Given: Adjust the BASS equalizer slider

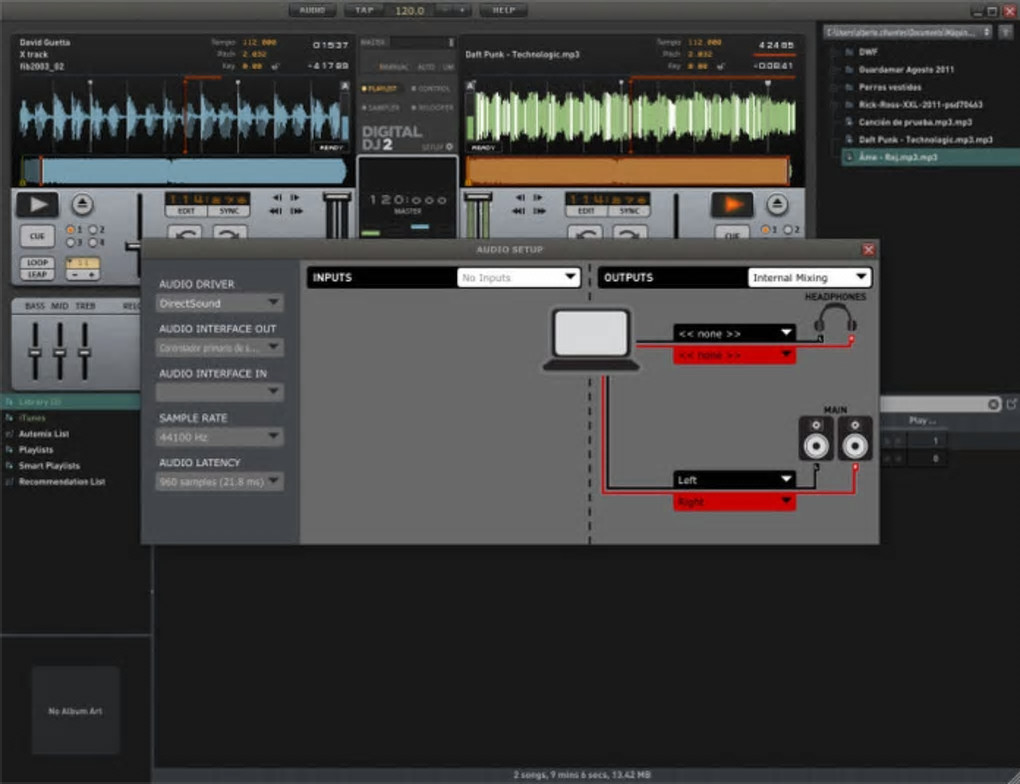Looking at the screenshot, I should pyautogui.click(x=35, y=350).
